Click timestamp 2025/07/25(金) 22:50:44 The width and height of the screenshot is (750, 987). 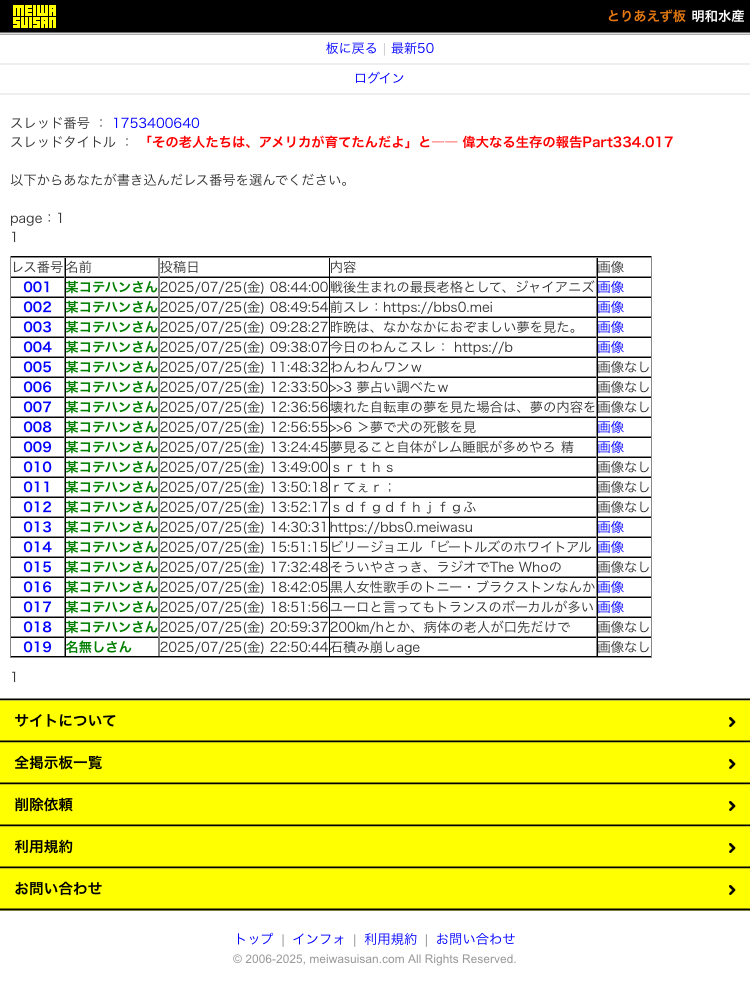(244, 647)
